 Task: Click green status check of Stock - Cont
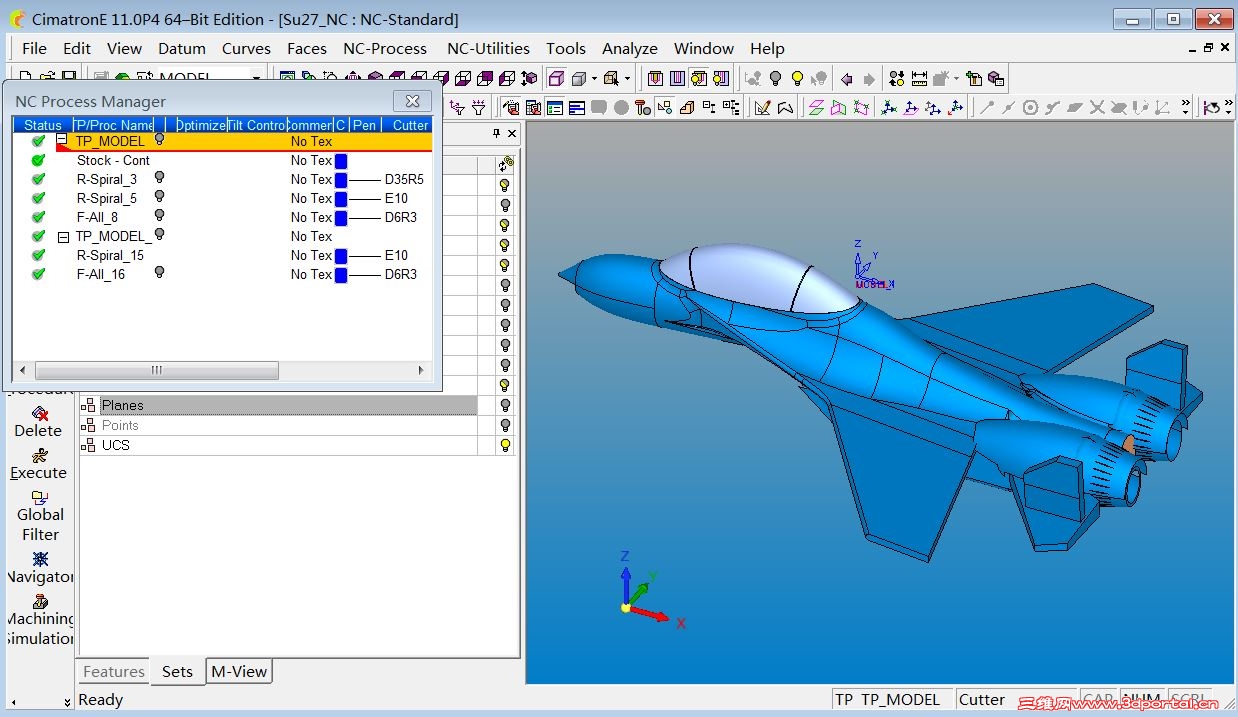coord(38,160)
